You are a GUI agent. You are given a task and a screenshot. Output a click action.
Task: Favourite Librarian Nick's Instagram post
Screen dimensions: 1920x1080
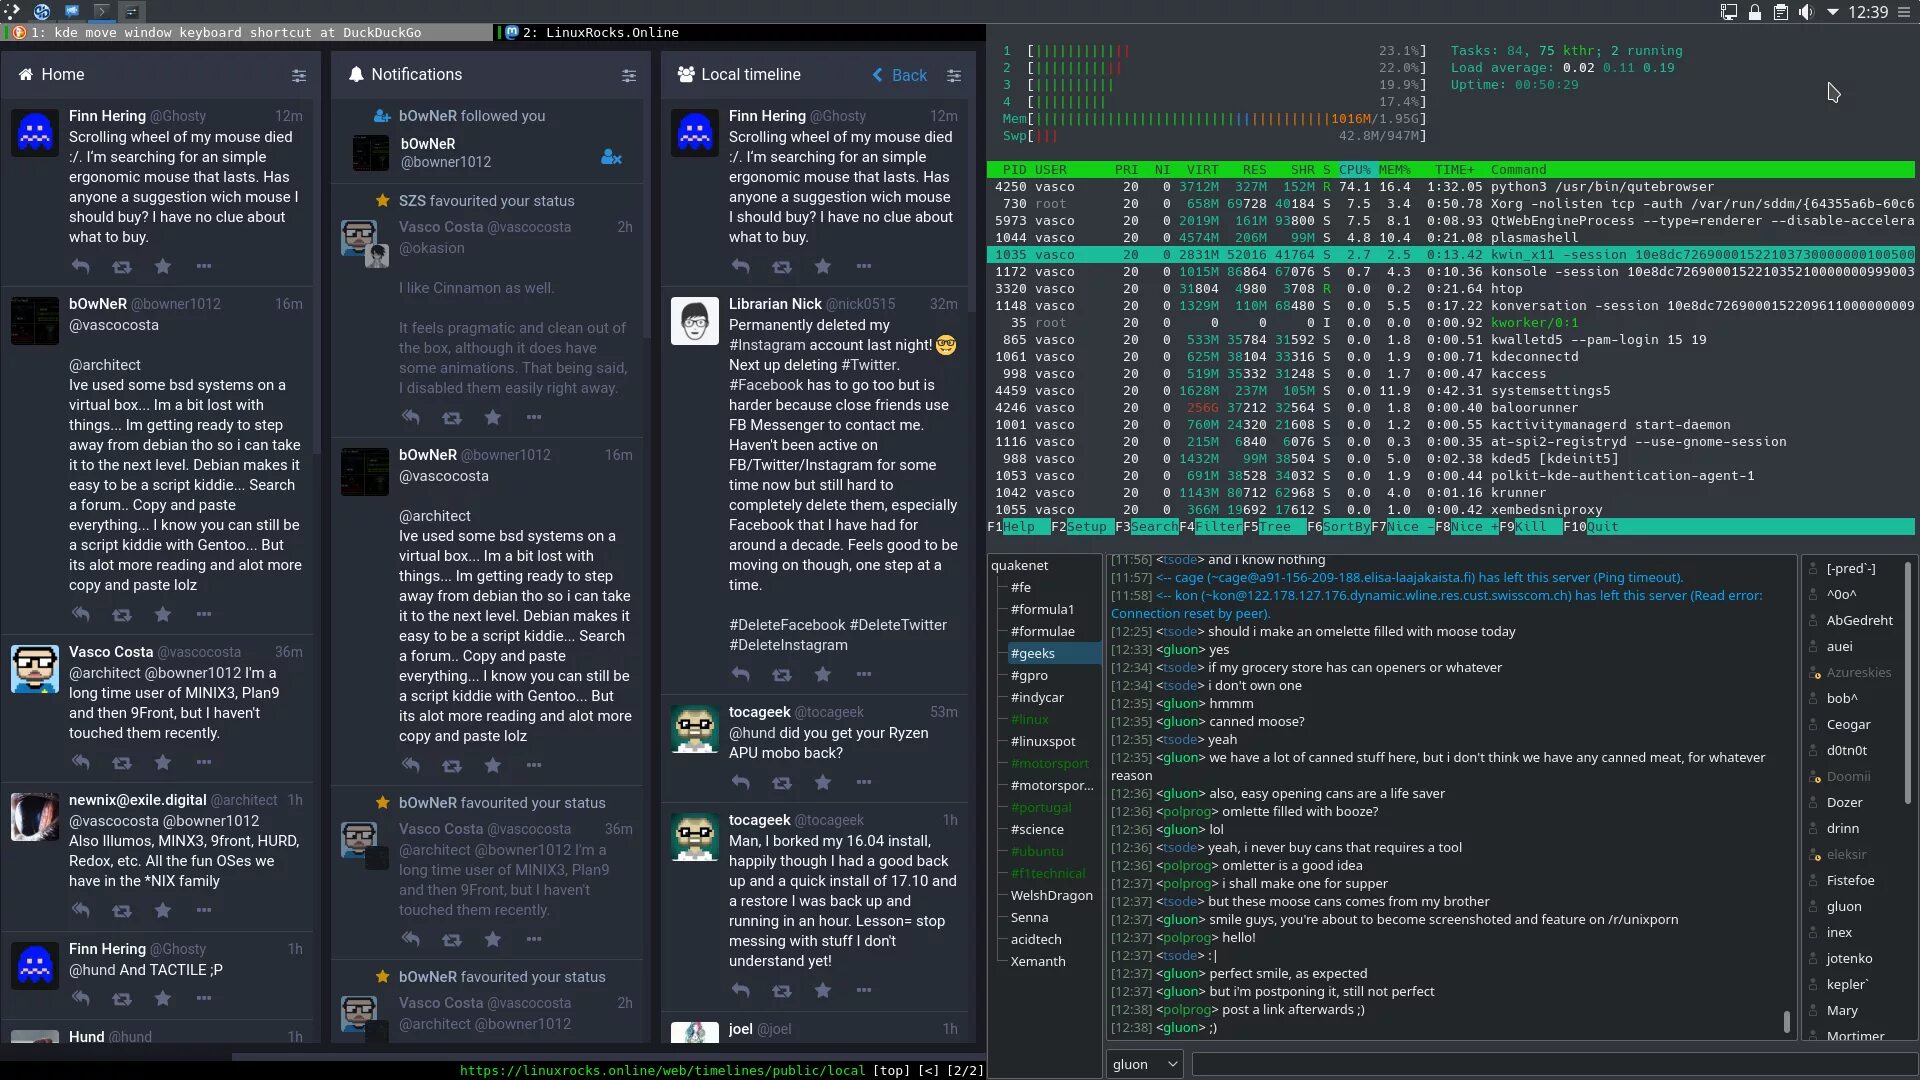tap(823, 675)
